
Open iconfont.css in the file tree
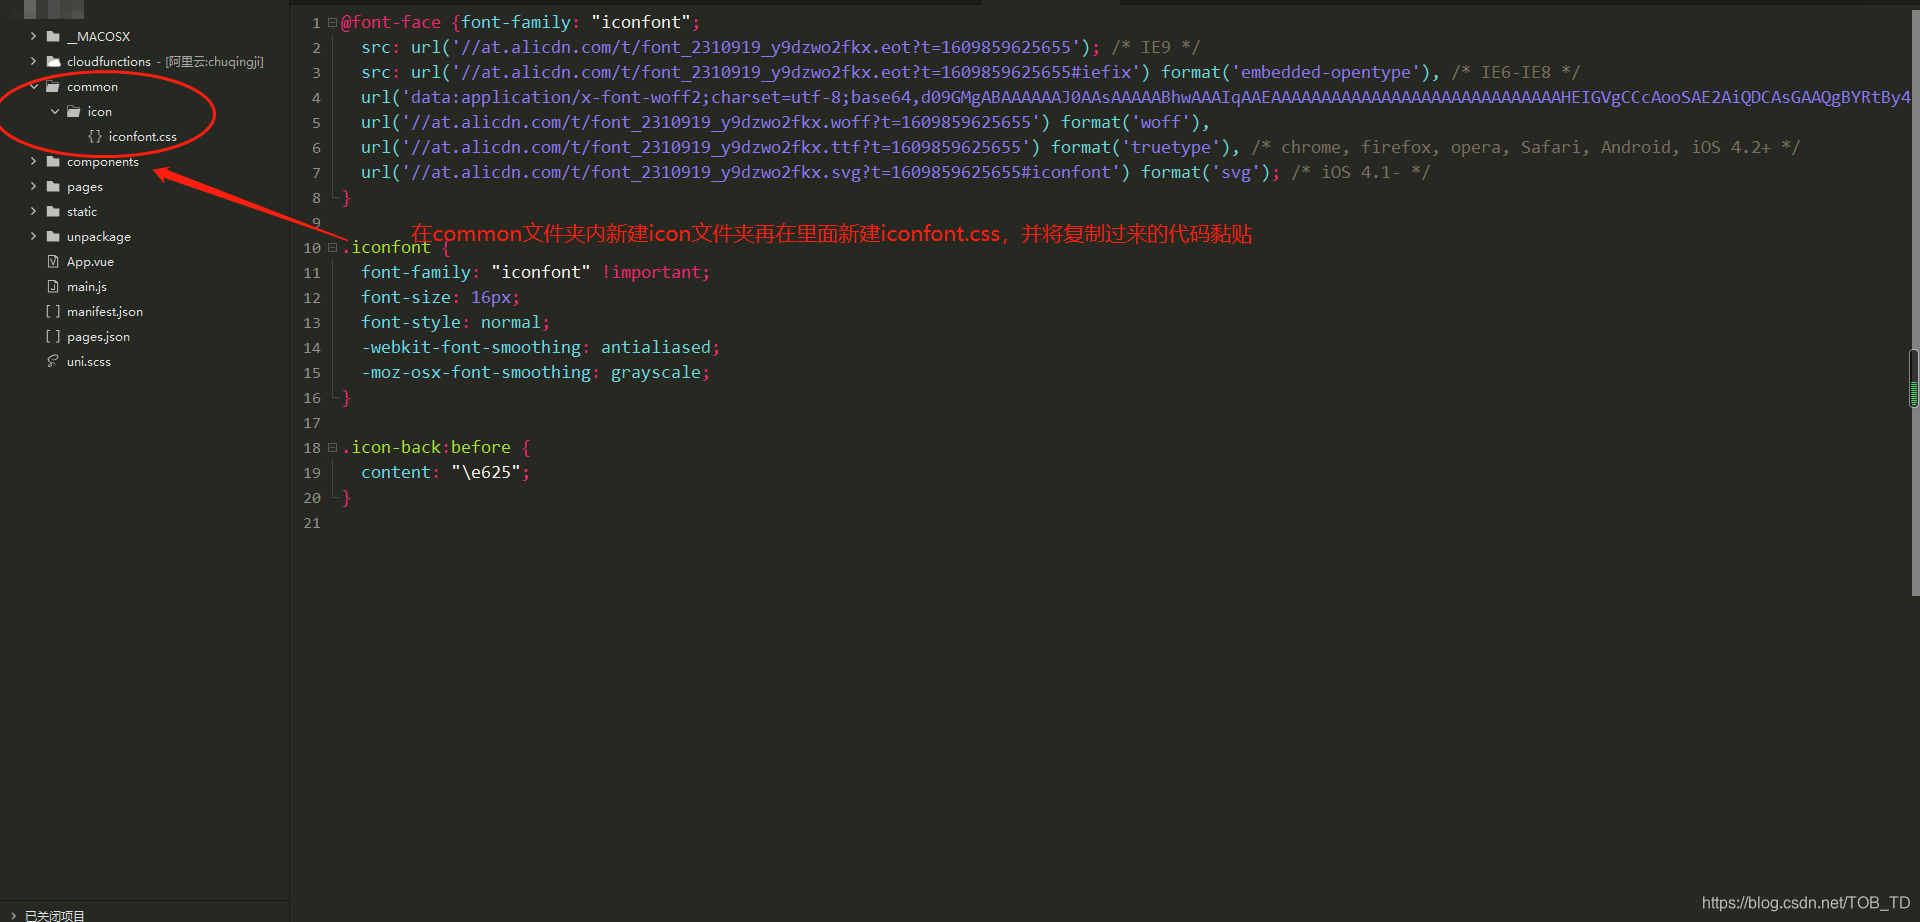click(142, 137)
